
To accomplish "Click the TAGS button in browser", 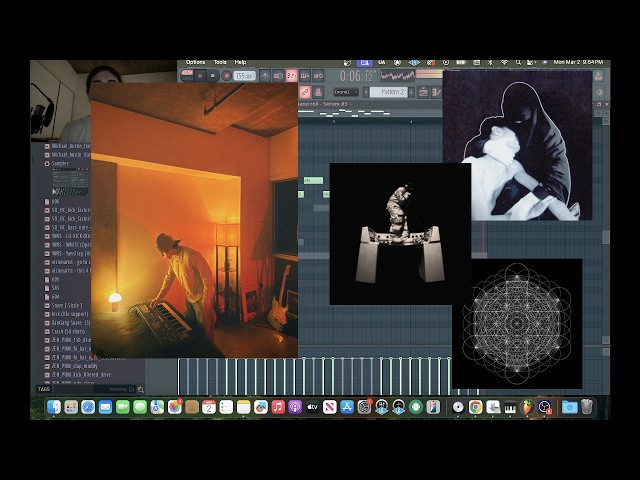I will pyautogui.click(x=44, y=389).
